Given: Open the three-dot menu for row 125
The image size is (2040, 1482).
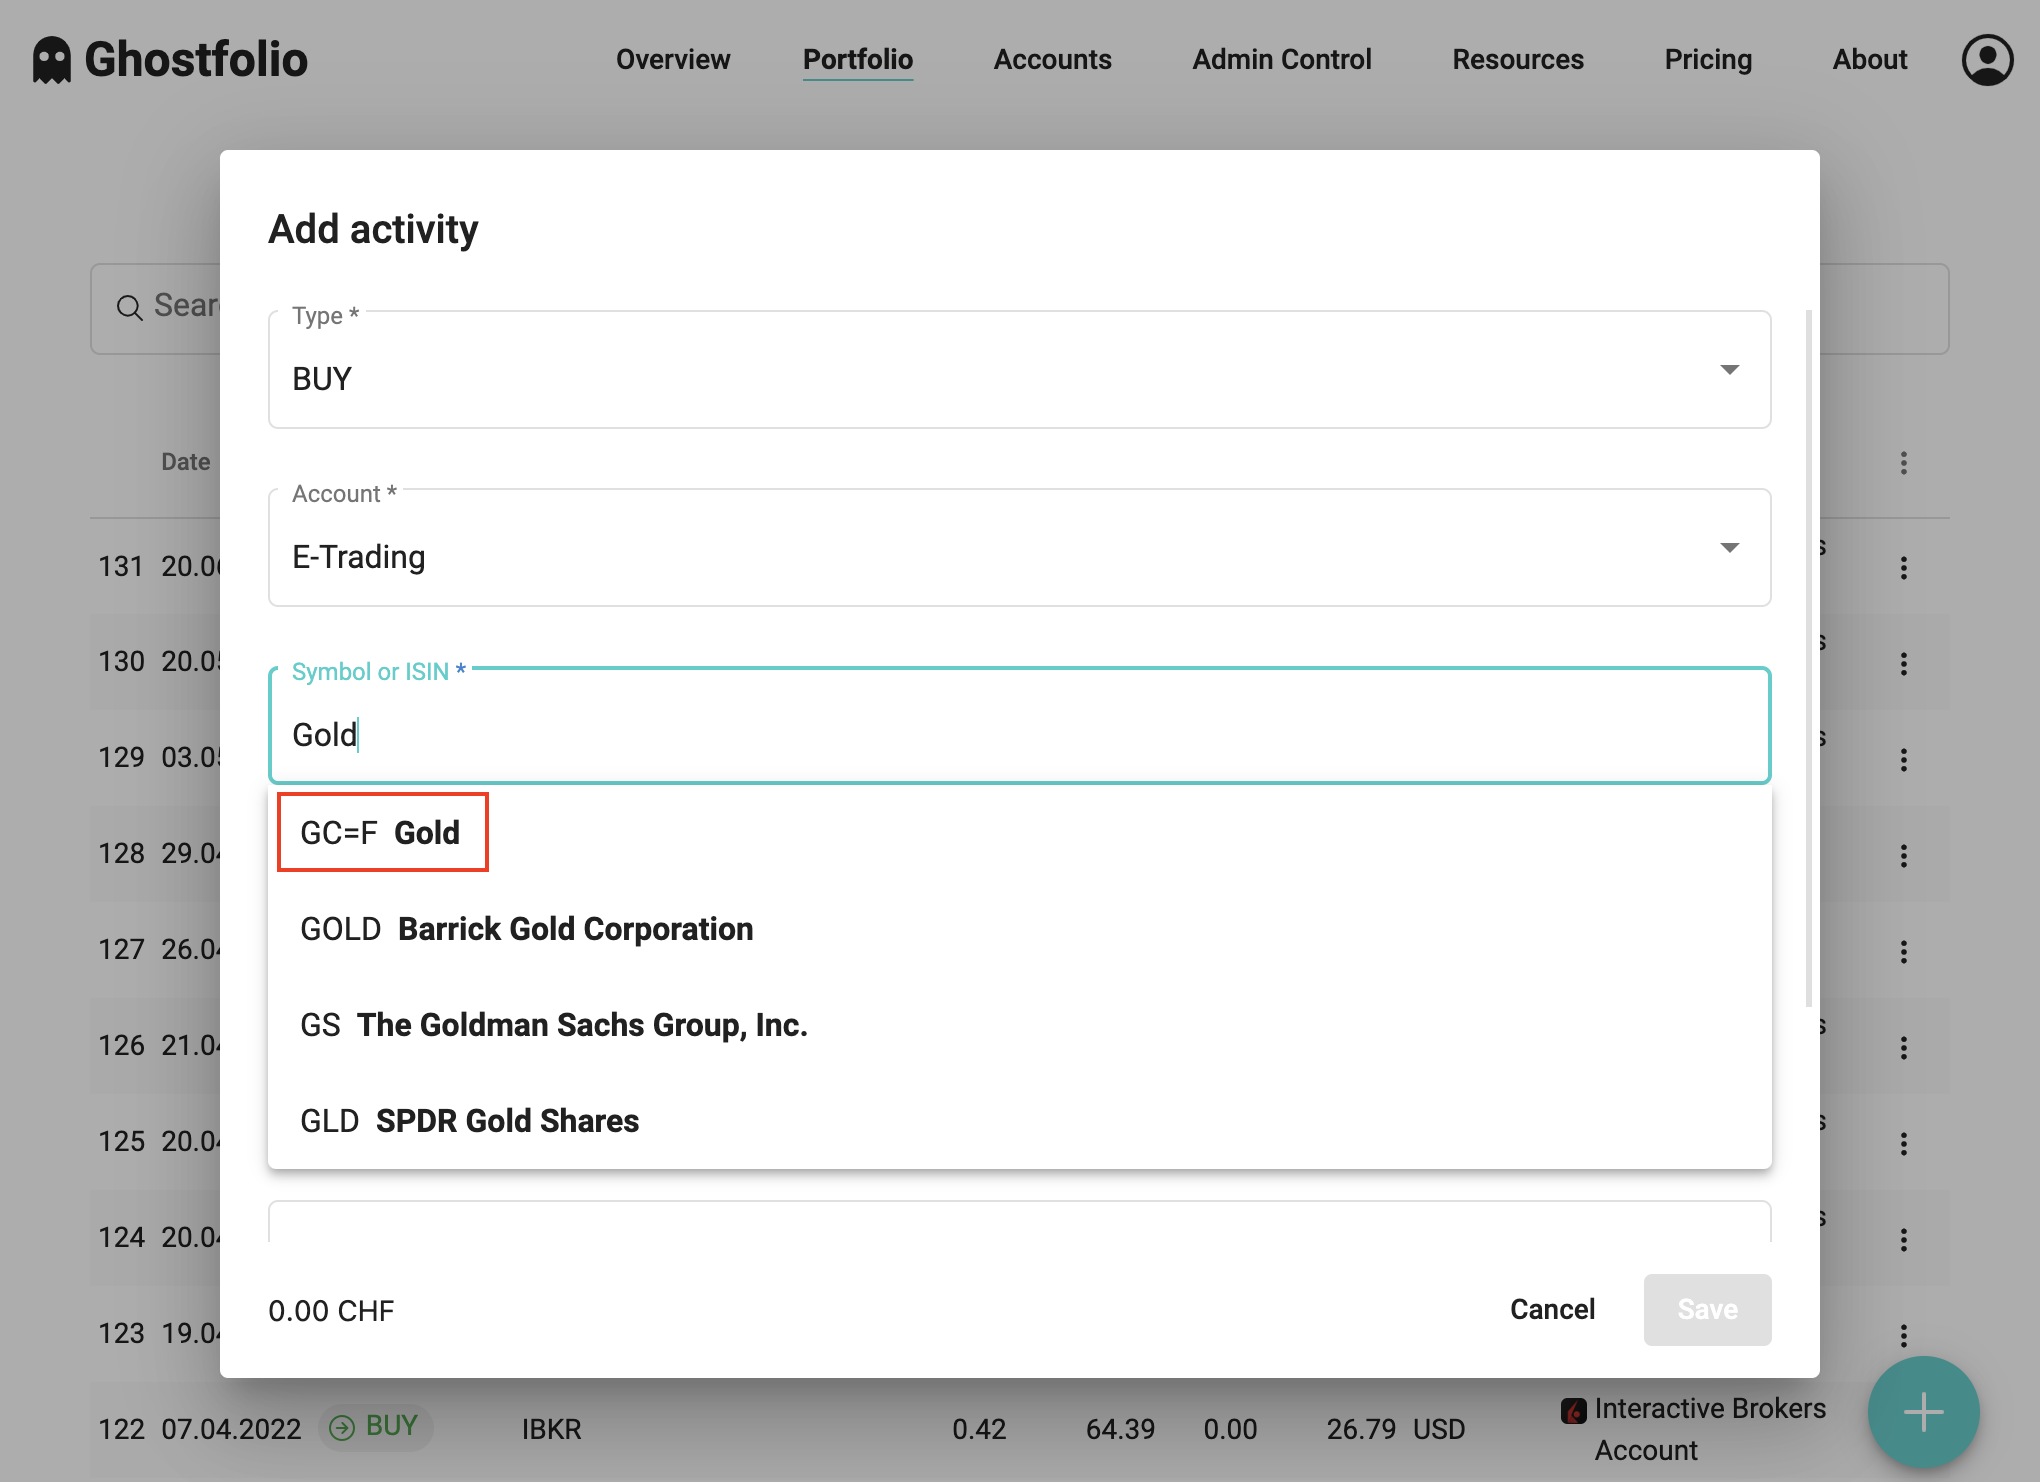Looking at the screenshot, I should click(1903, 1143).
